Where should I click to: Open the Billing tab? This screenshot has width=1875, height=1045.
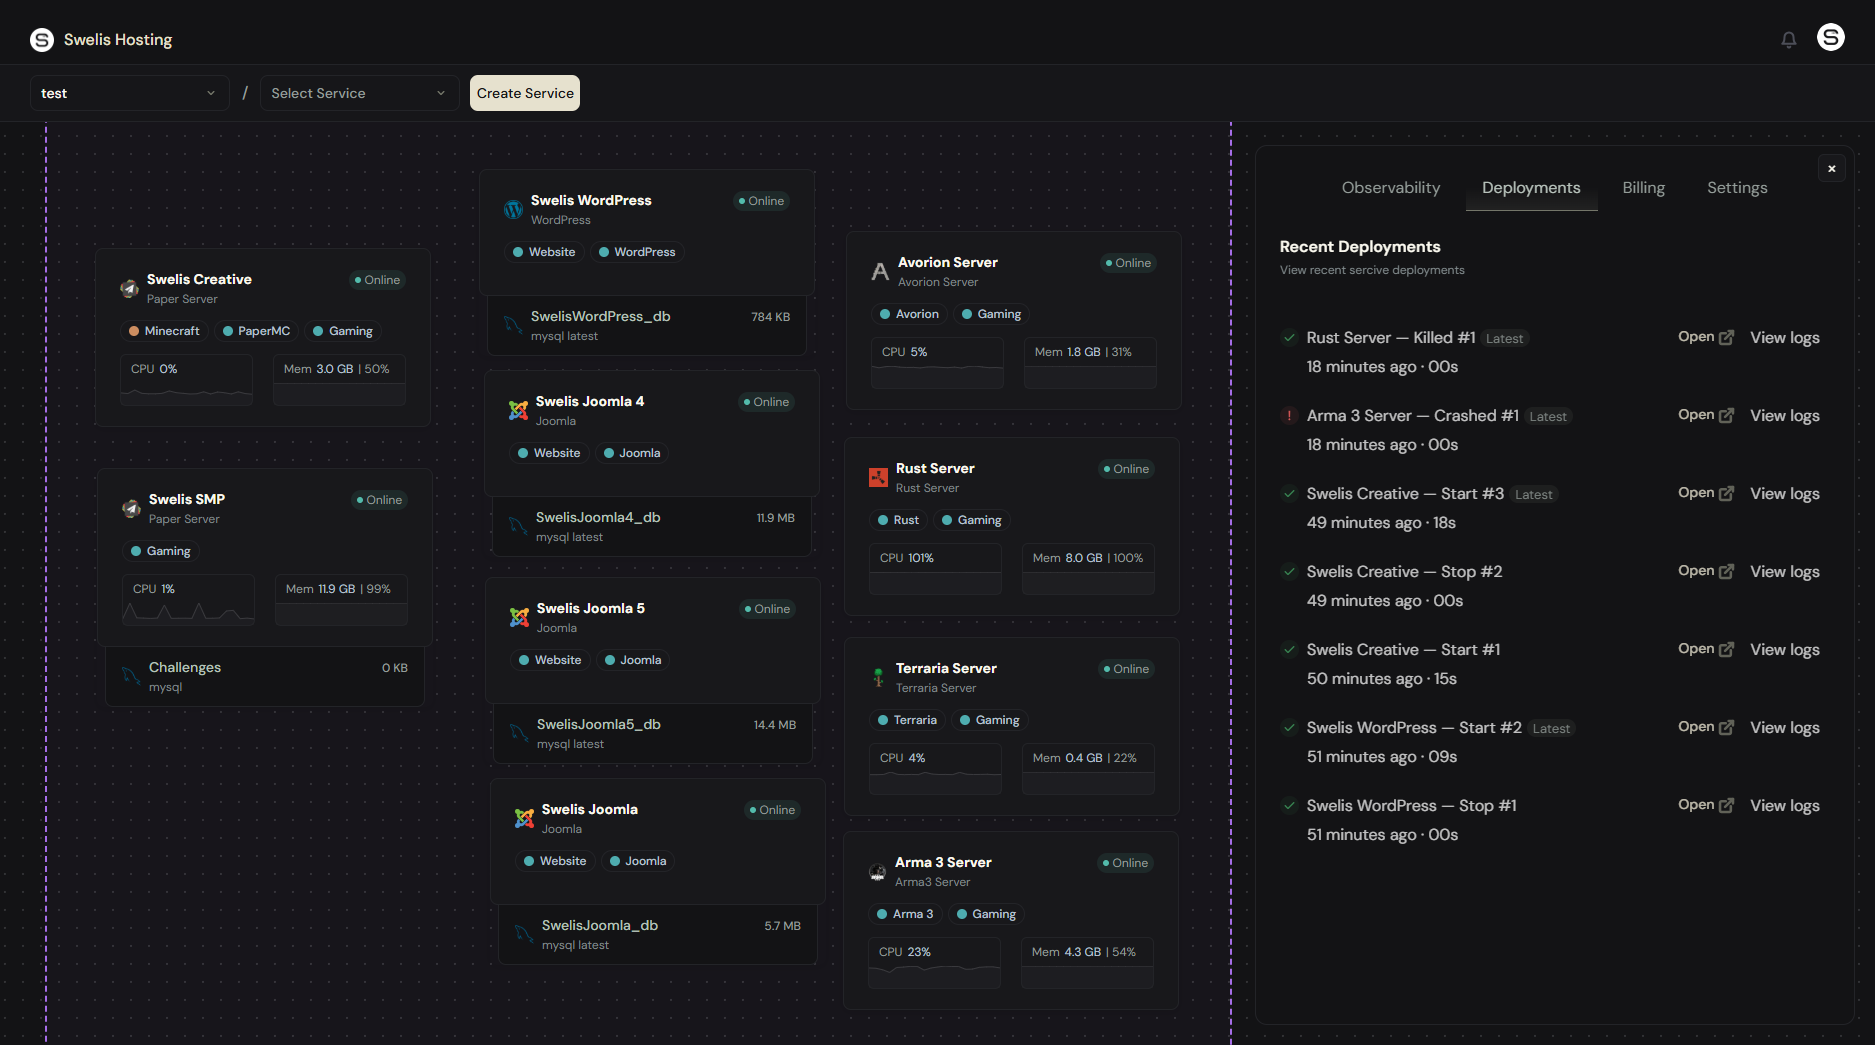(1643, 188)
